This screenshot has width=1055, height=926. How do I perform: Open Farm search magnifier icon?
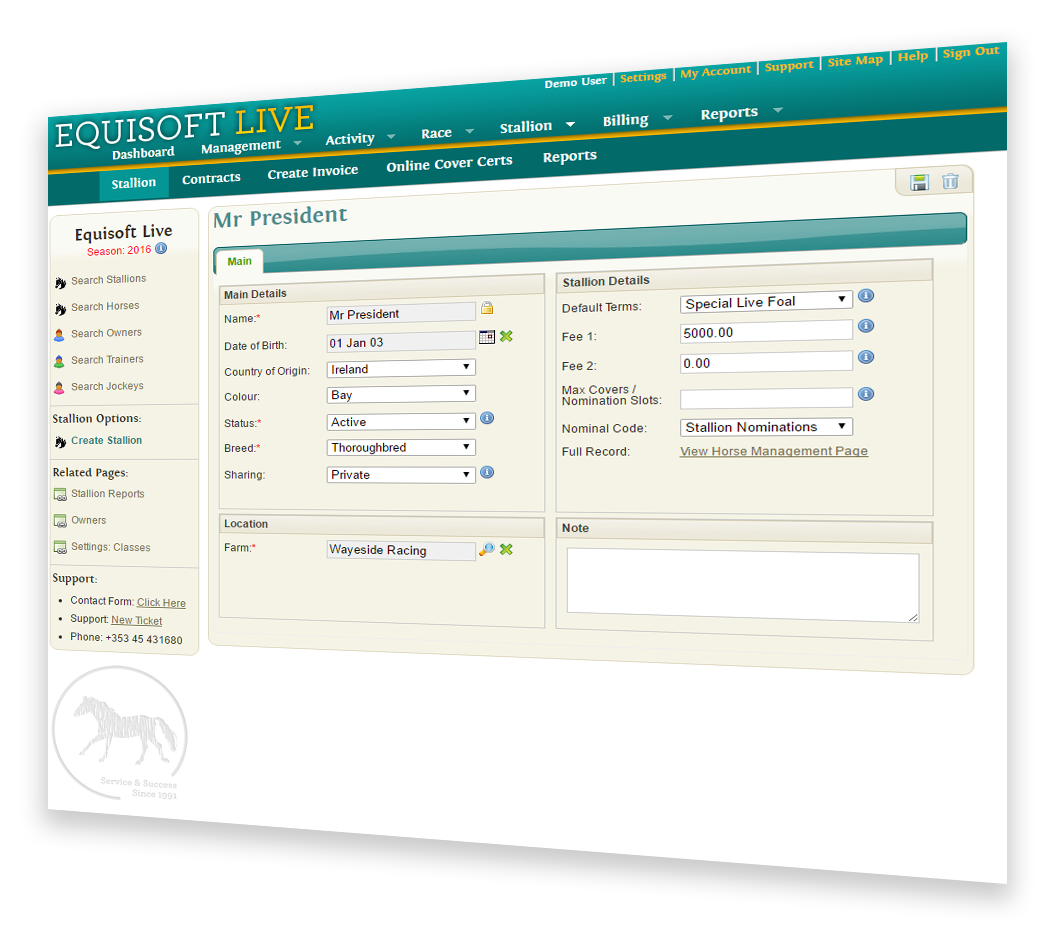(486, 549)
